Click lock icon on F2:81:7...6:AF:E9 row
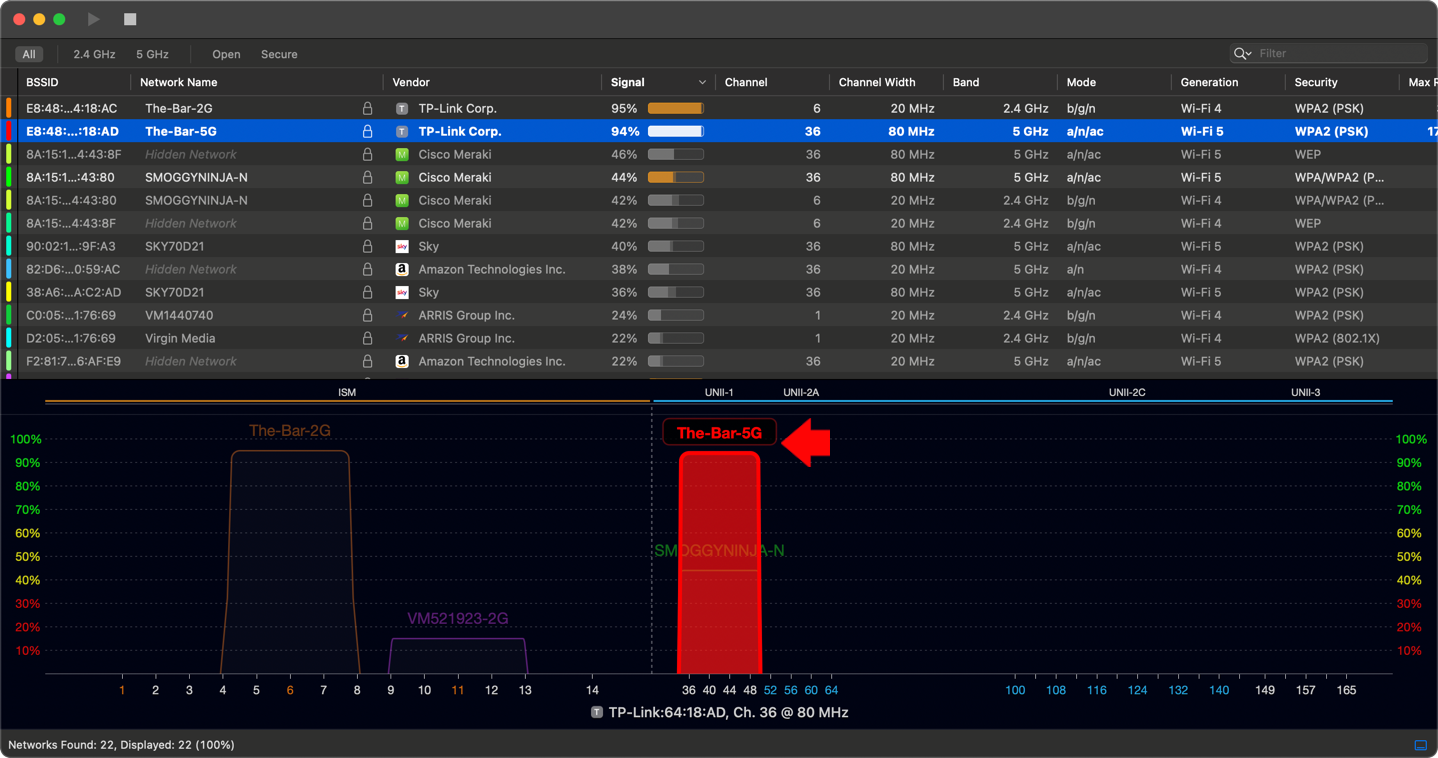Viewport: 1438px width, 758px height. point(367,361)
